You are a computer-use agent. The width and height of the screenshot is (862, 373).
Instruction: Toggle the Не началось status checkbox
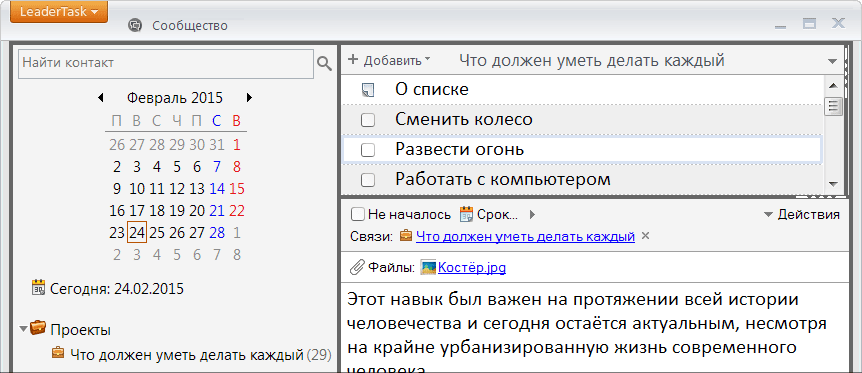click(357, 214)
